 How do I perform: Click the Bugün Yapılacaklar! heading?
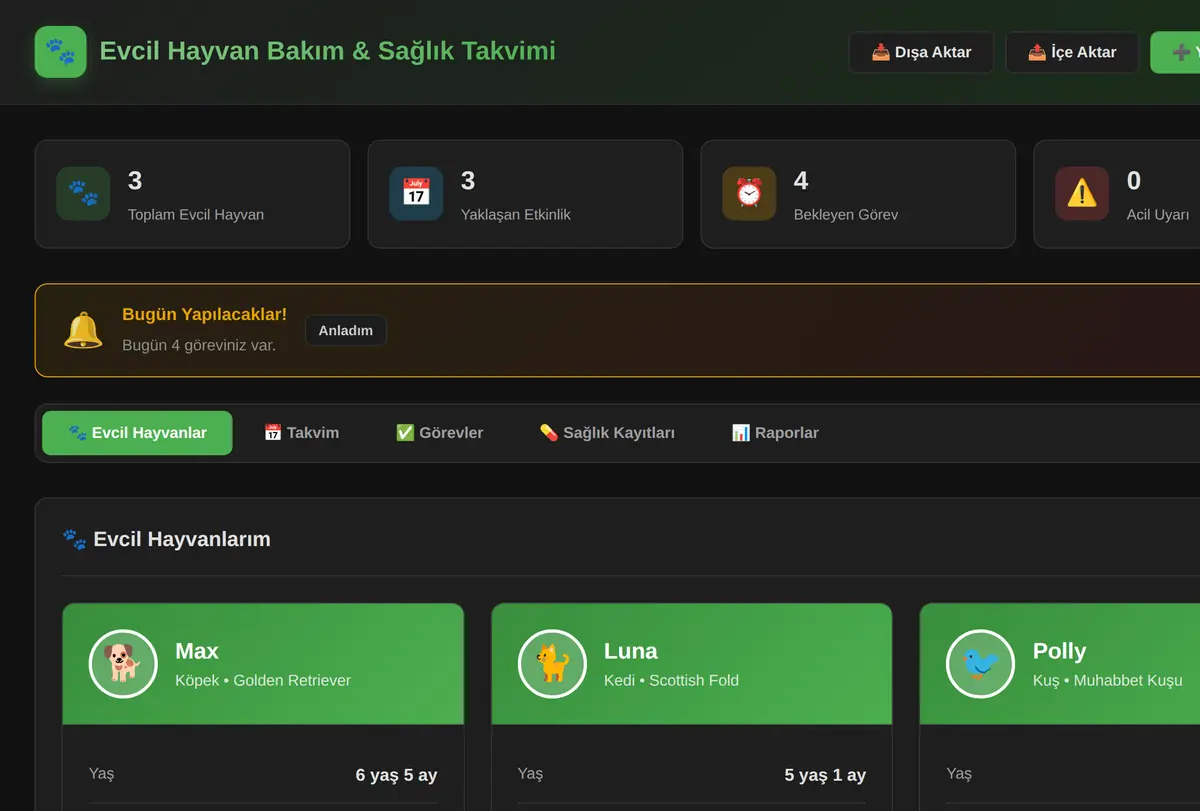[x=204, y=314]
